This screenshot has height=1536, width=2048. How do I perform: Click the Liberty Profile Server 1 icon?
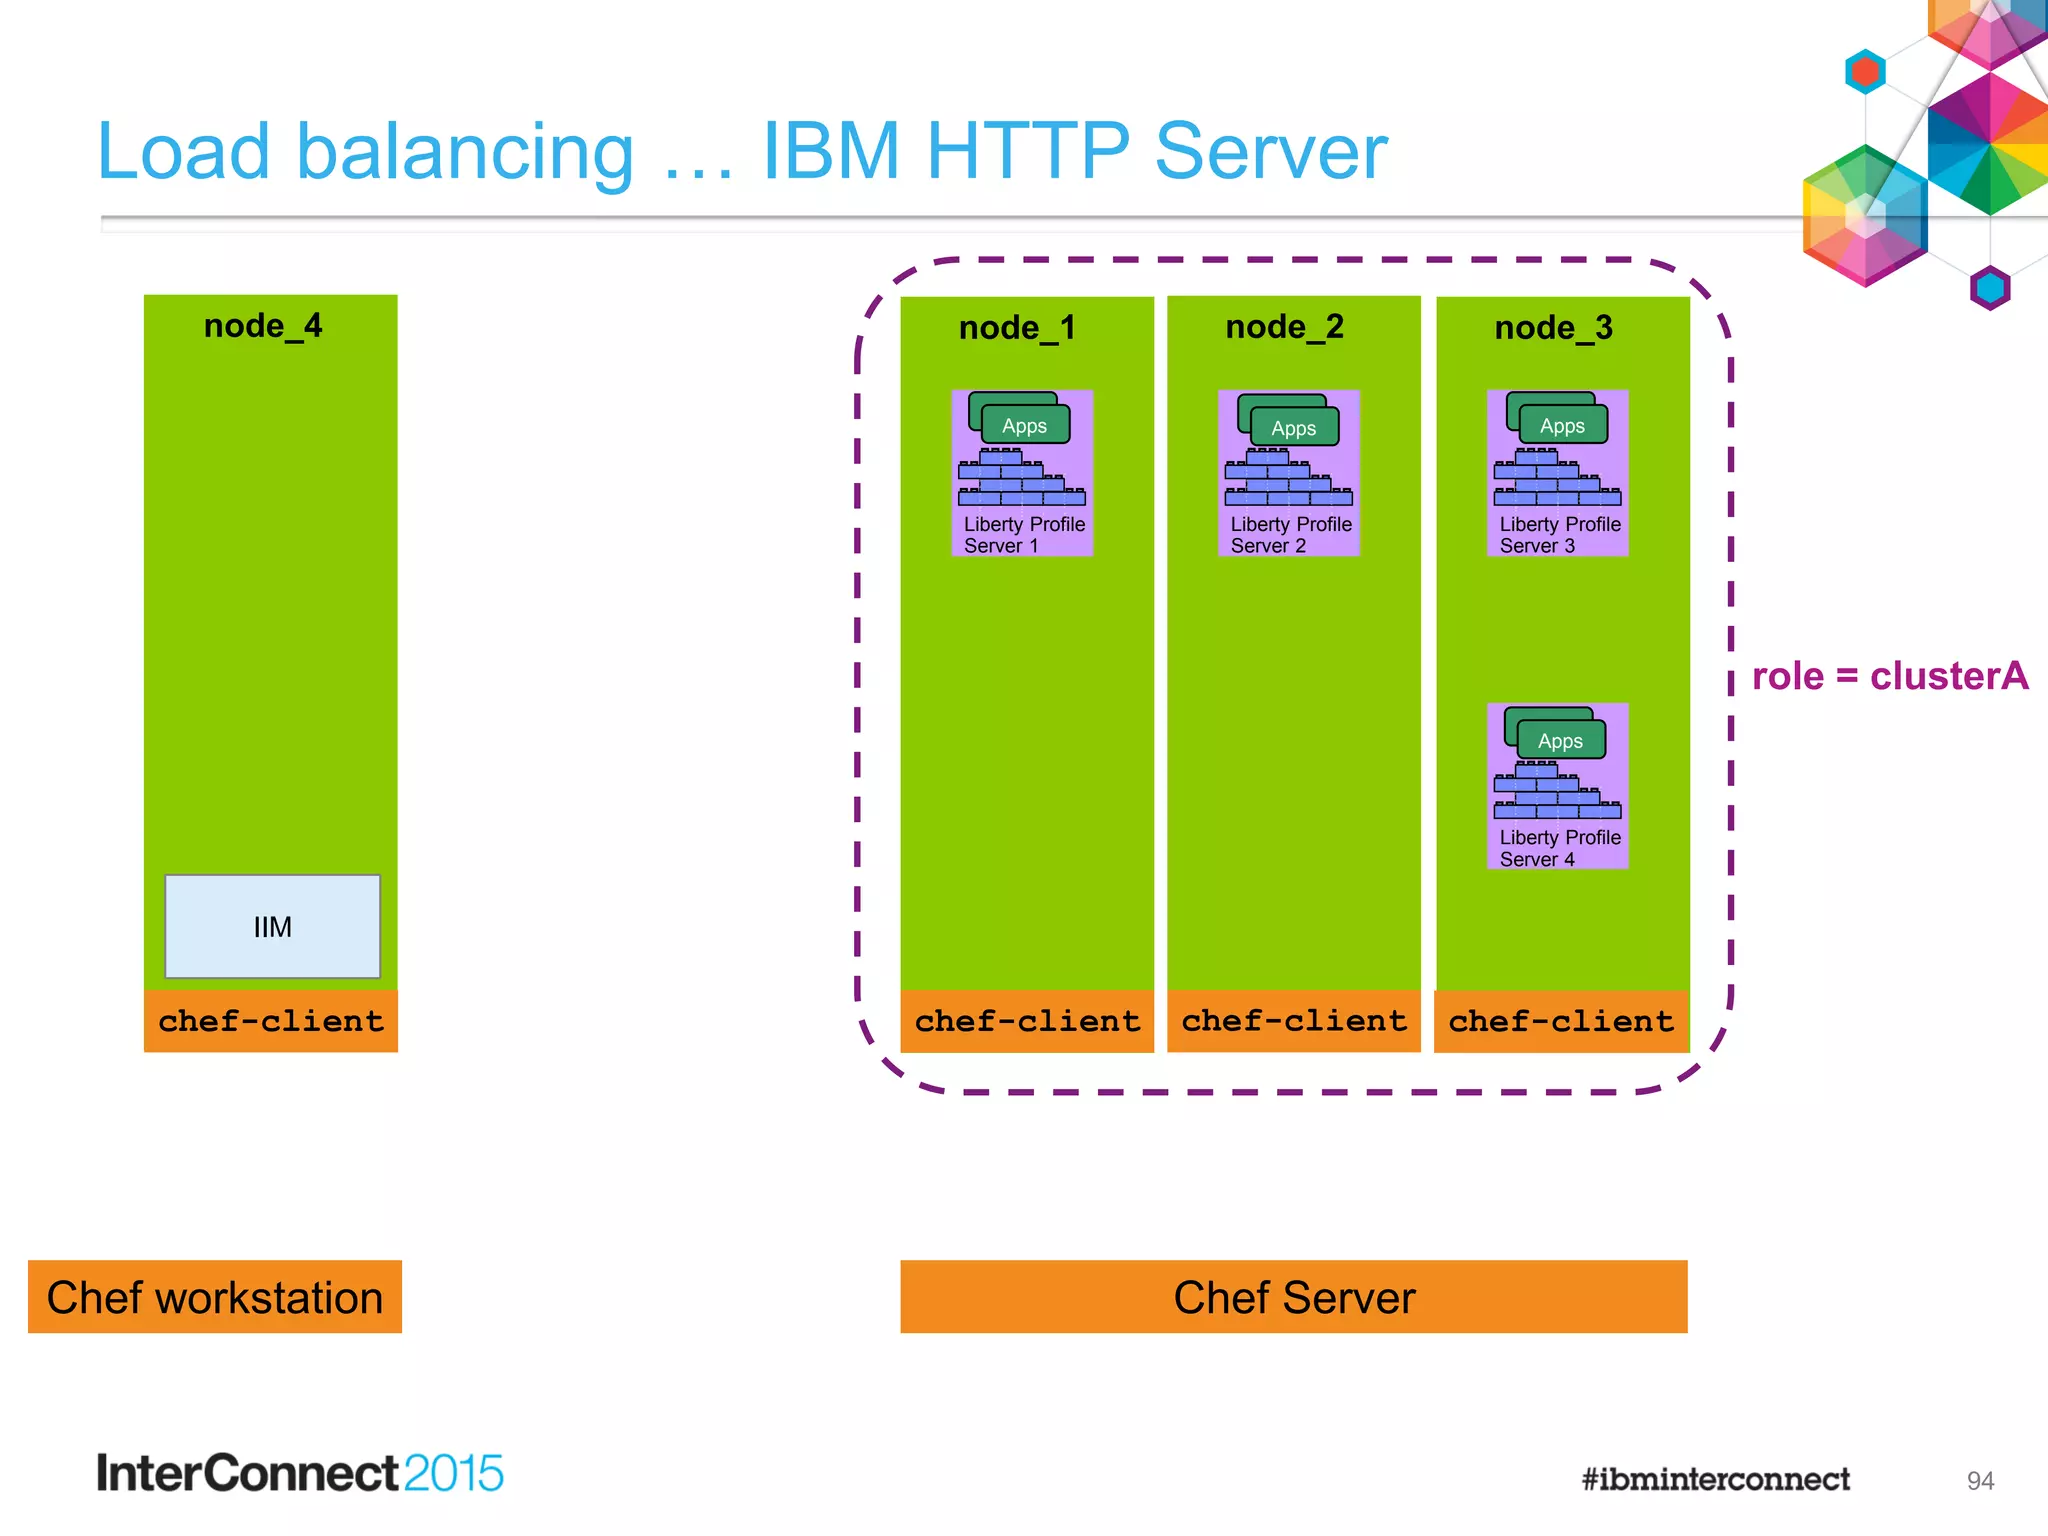click(x=1021, y=473)
